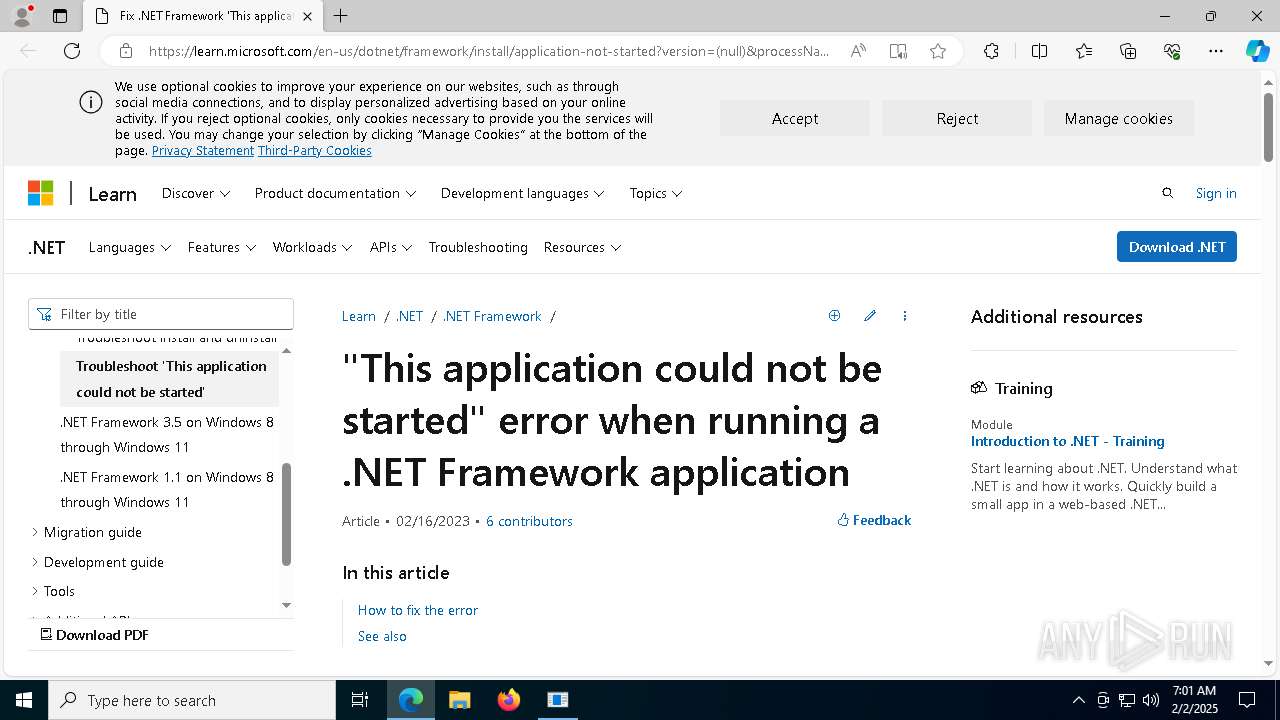This screenshot has width=1280, height=720.
Task: Add this page to favorites star
Action: click(938, 51)
